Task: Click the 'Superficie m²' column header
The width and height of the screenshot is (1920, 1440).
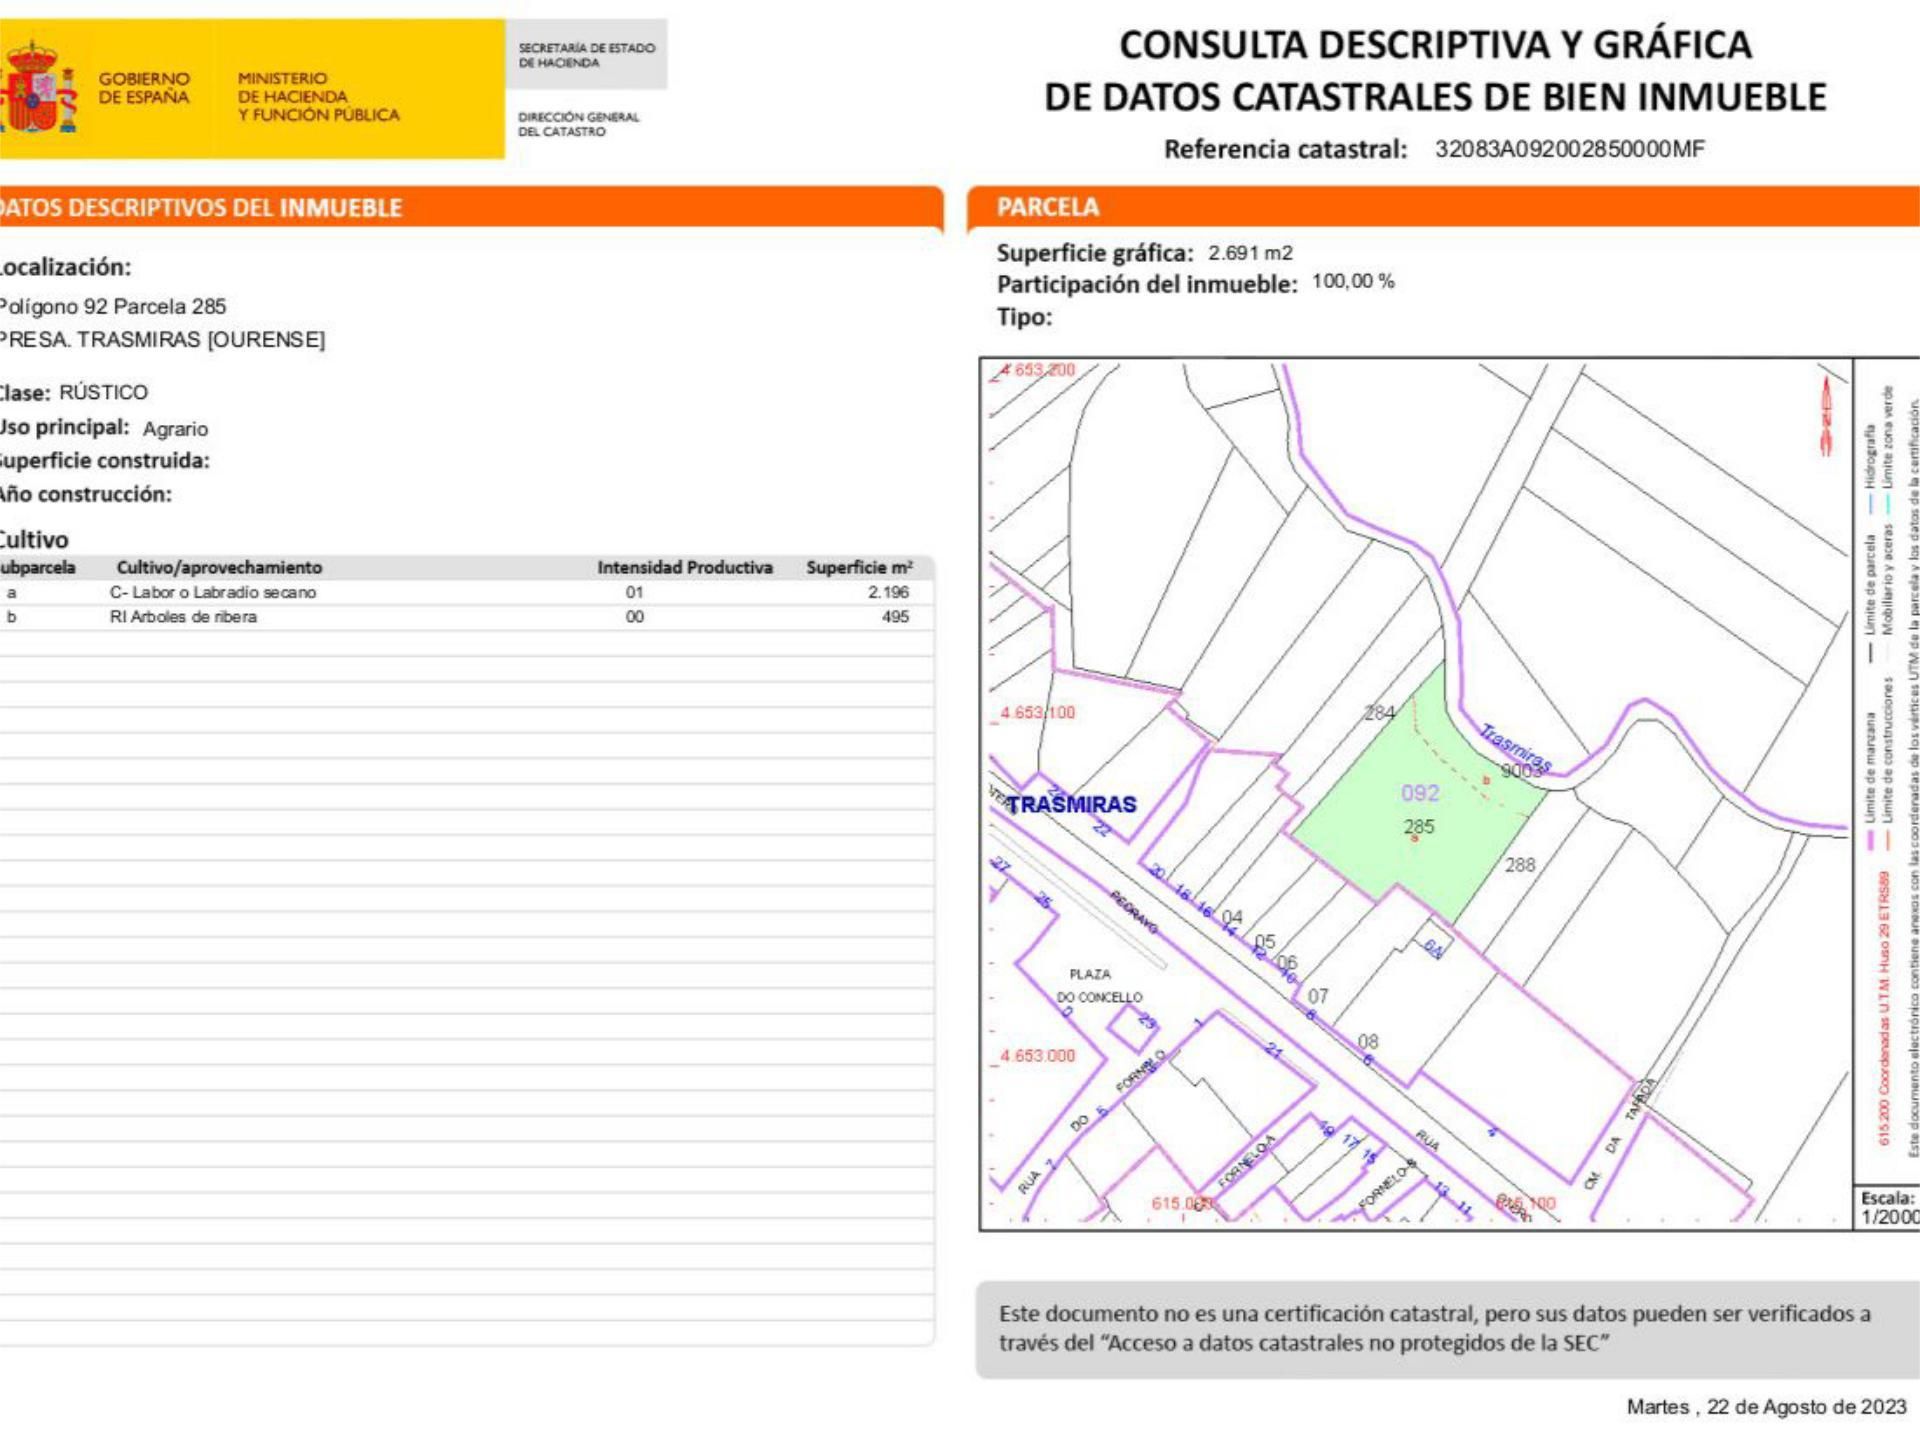Action: tap(859, 568)
